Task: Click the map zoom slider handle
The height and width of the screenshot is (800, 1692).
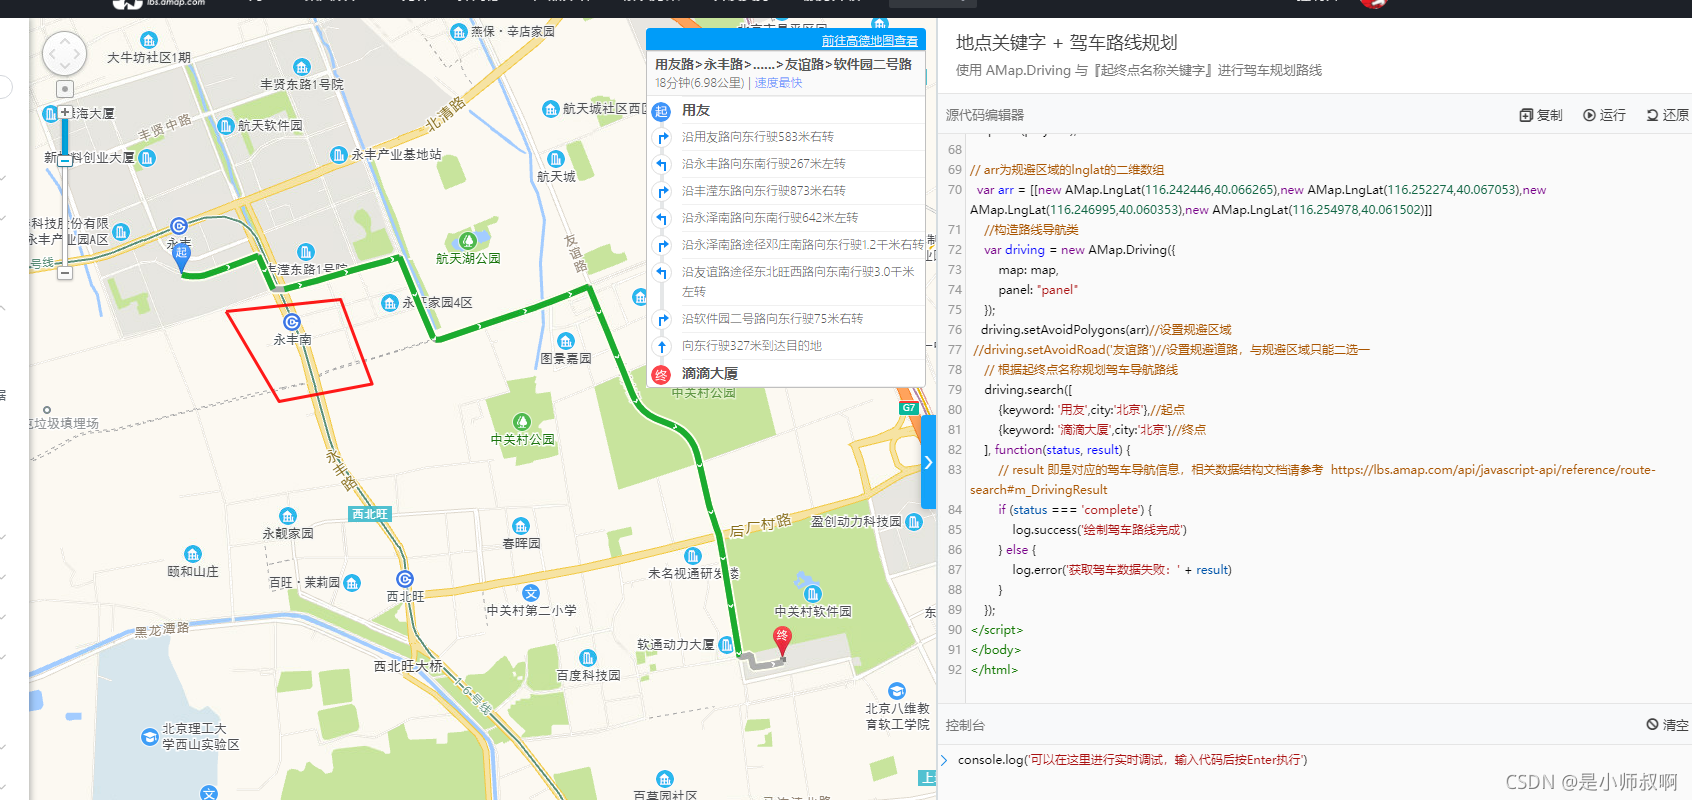Action: pos(65,160)
